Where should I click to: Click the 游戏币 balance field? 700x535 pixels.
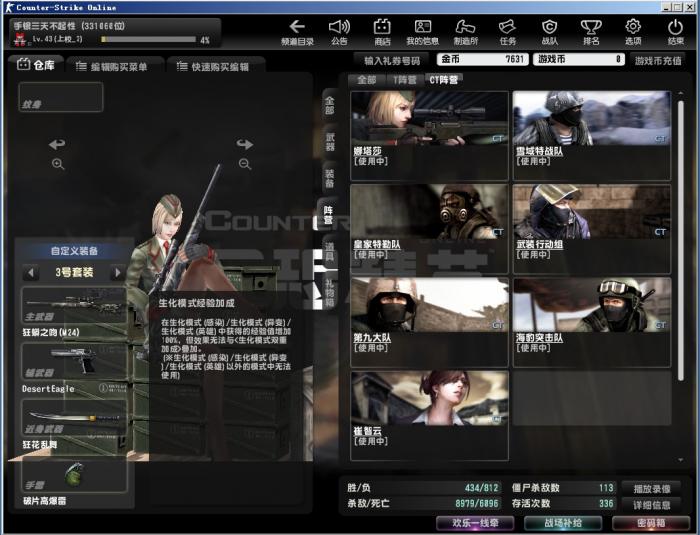579,59
